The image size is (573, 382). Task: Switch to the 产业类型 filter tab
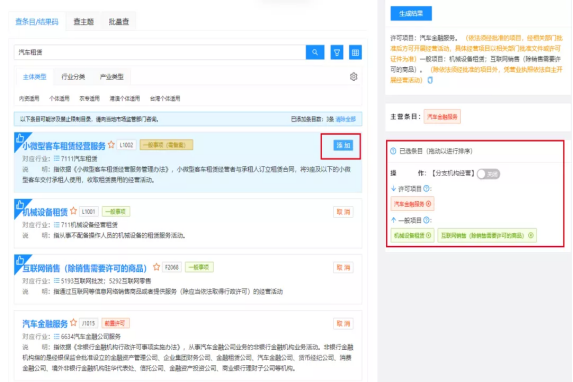tap(111, 77)
